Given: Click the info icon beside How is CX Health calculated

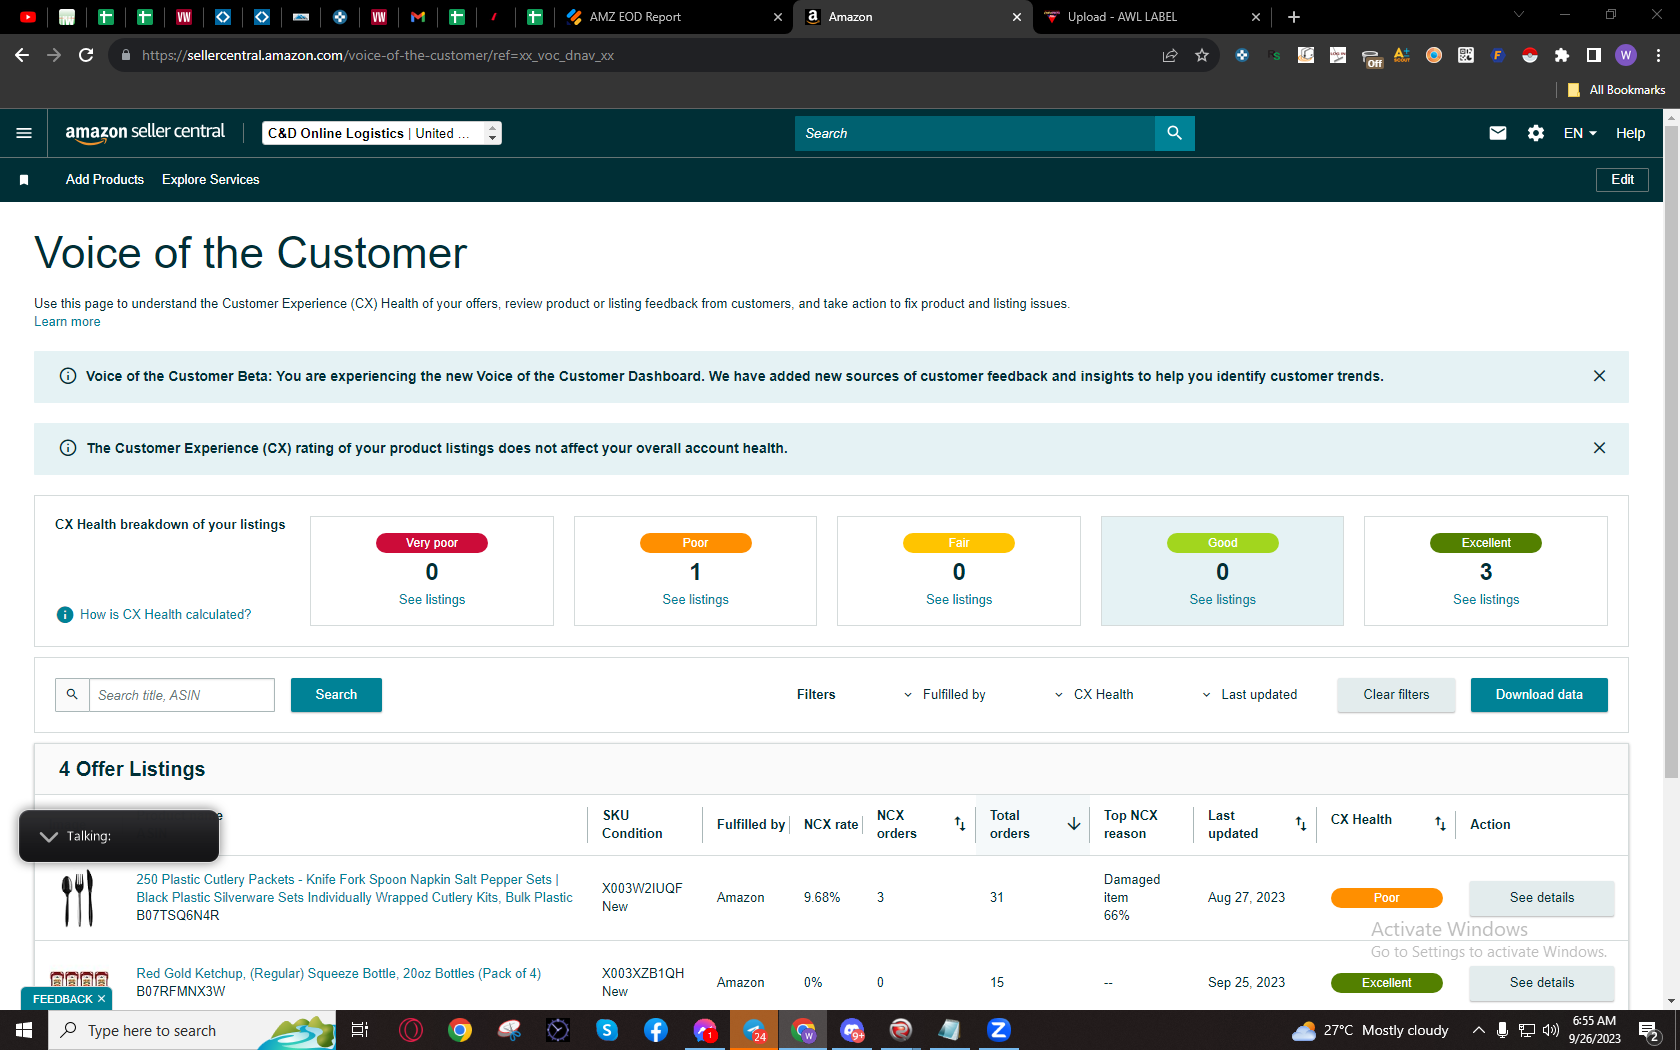Looking at the screenshot, I should pos(65,615).
